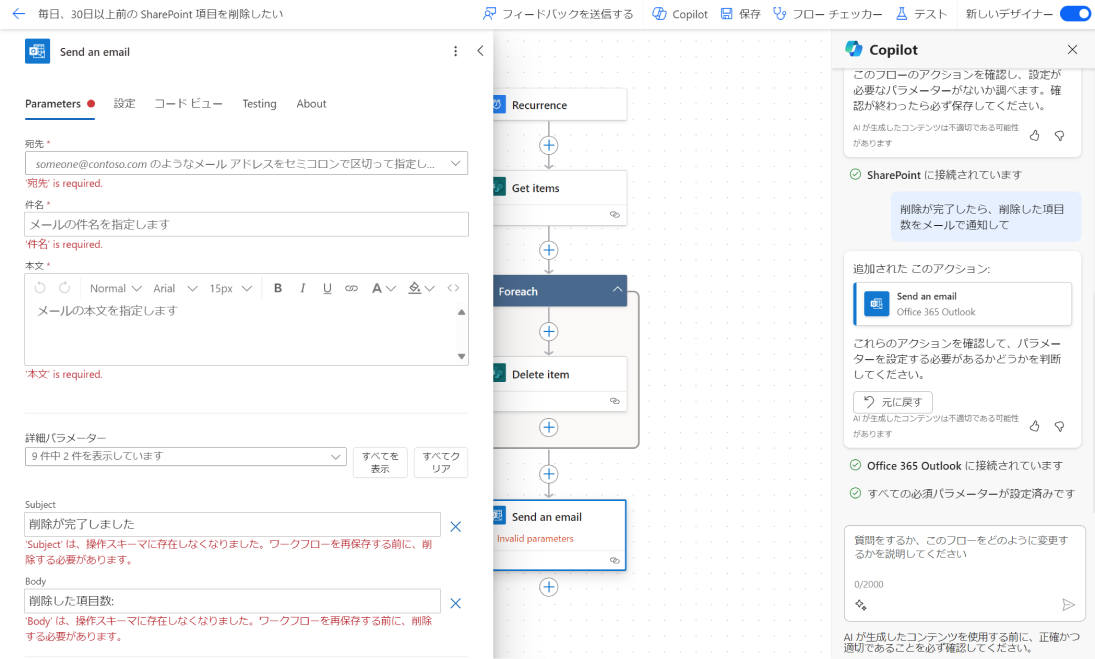This screenshot has height=659, width=1095.
Task: Click the 件名 subject input field
Action: (247, 224)
